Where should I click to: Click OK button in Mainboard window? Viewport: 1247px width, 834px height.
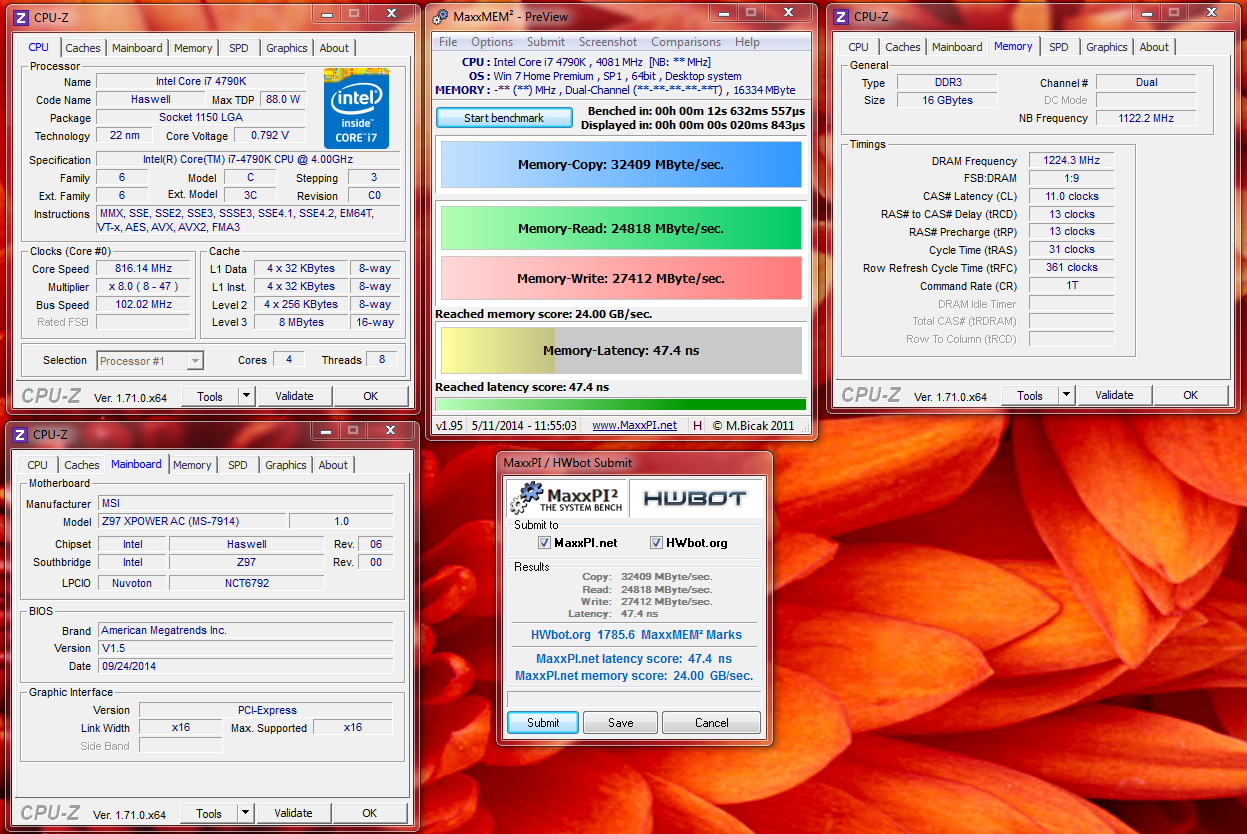point(370,813)
